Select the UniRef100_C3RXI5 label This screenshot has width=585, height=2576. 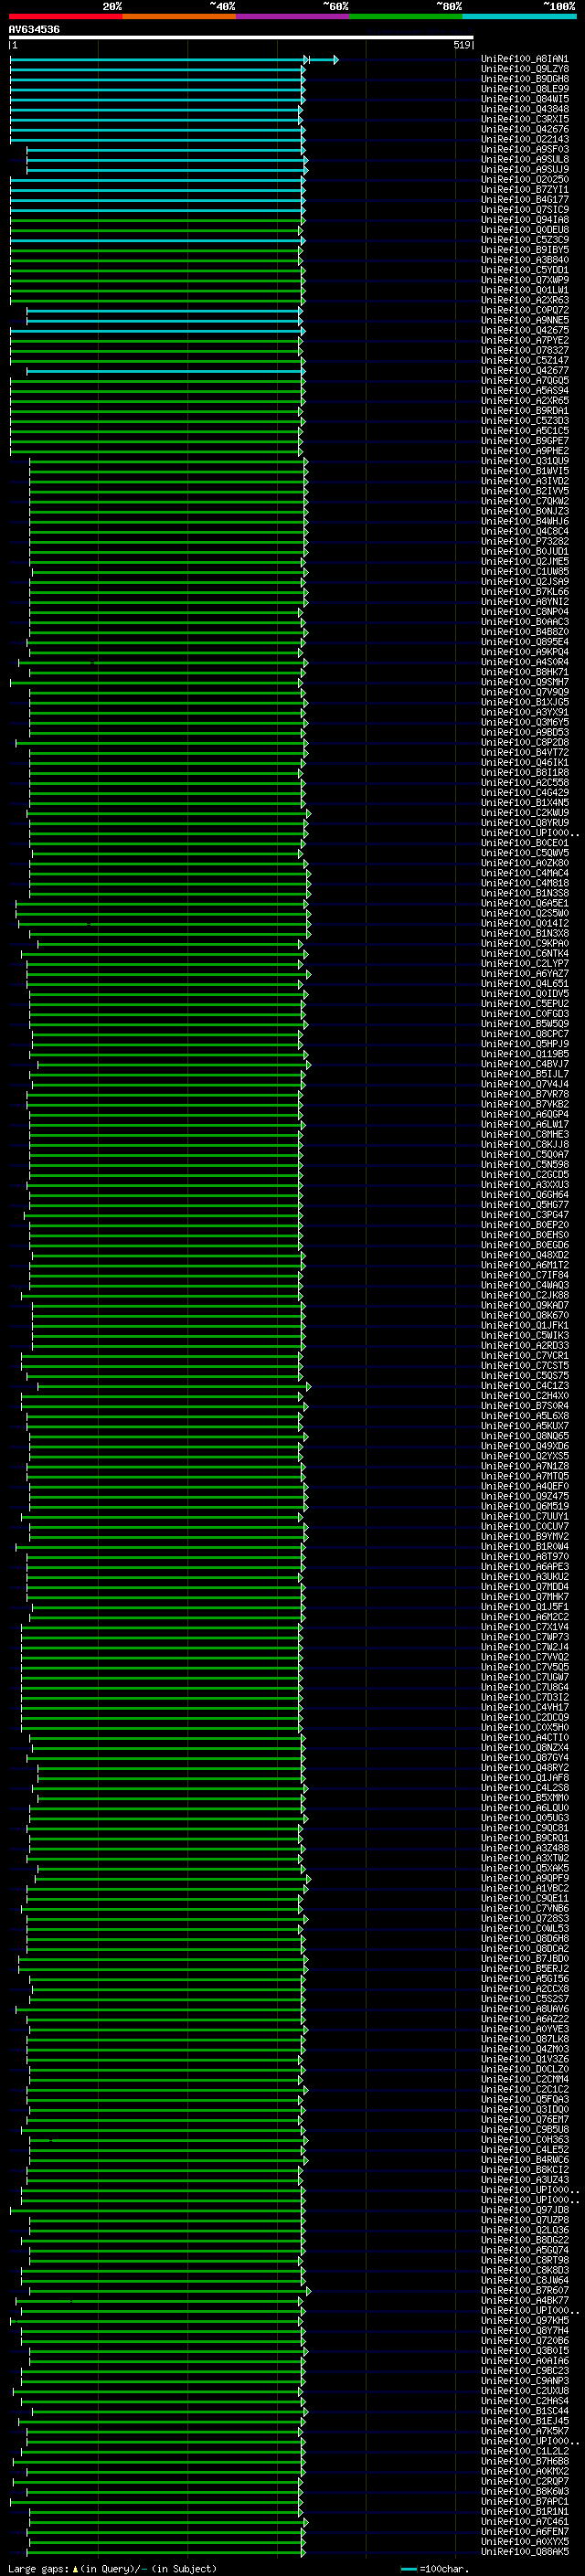coord(525,119)
